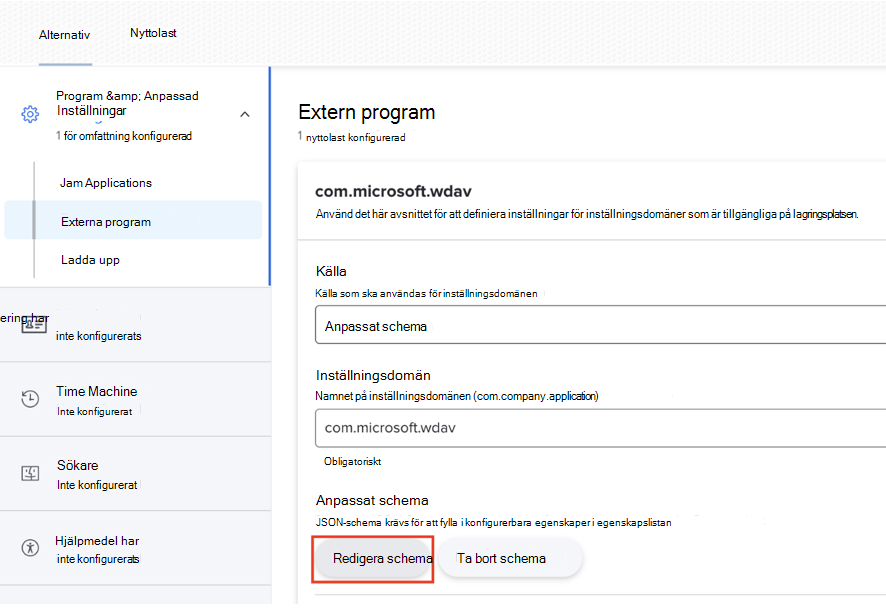Switch to the Nyttolast tab

(x=153, y=33)
